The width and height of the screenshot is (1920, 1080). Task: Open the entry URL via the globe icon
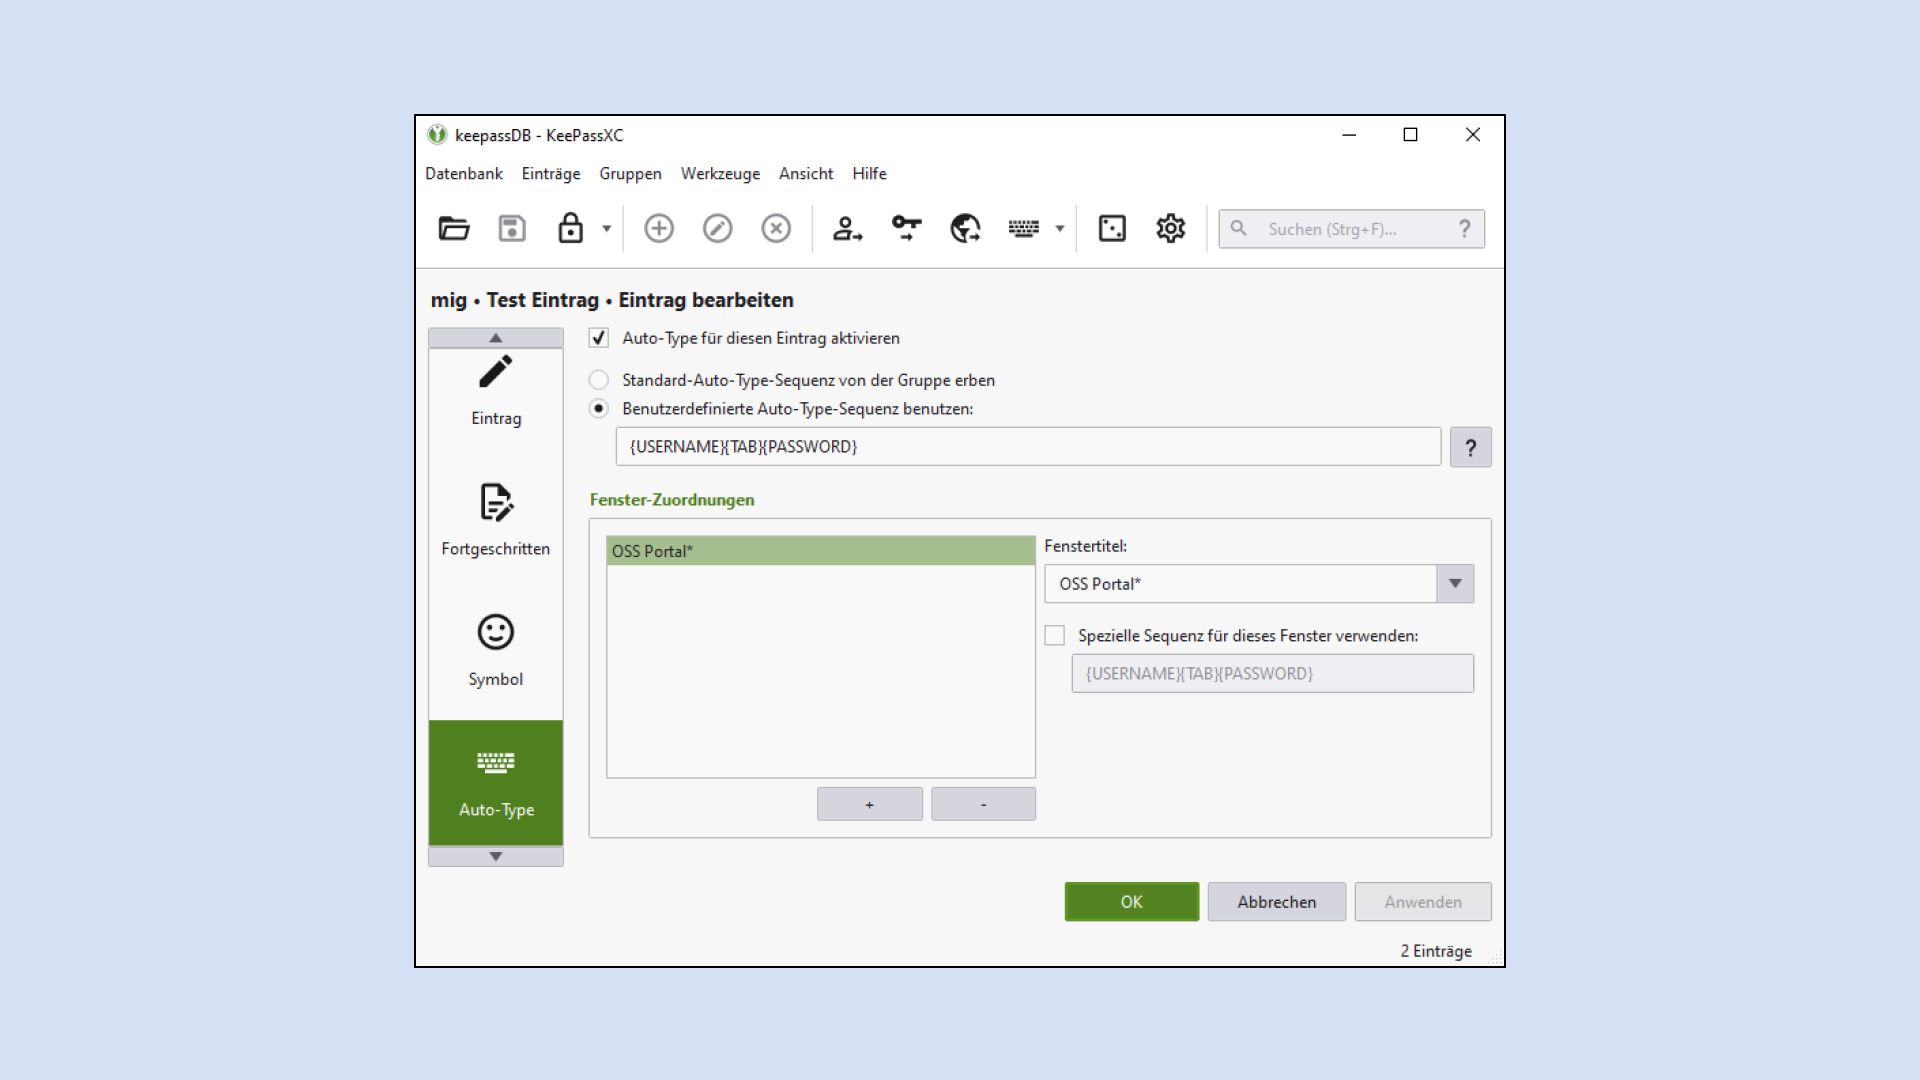click(x=963, y=228)
